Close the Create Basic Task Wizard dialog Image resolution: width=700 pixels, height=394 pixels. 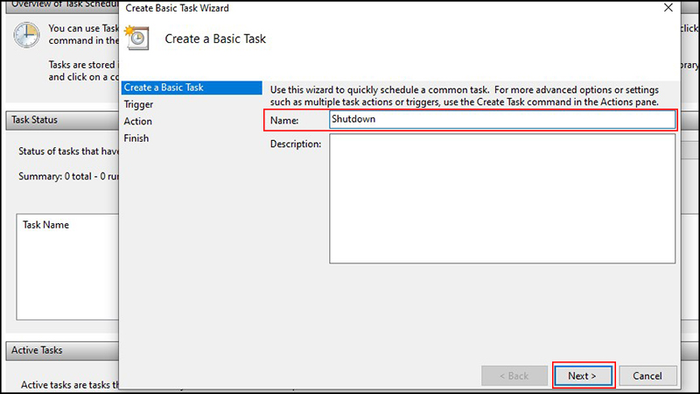point(668,8)
